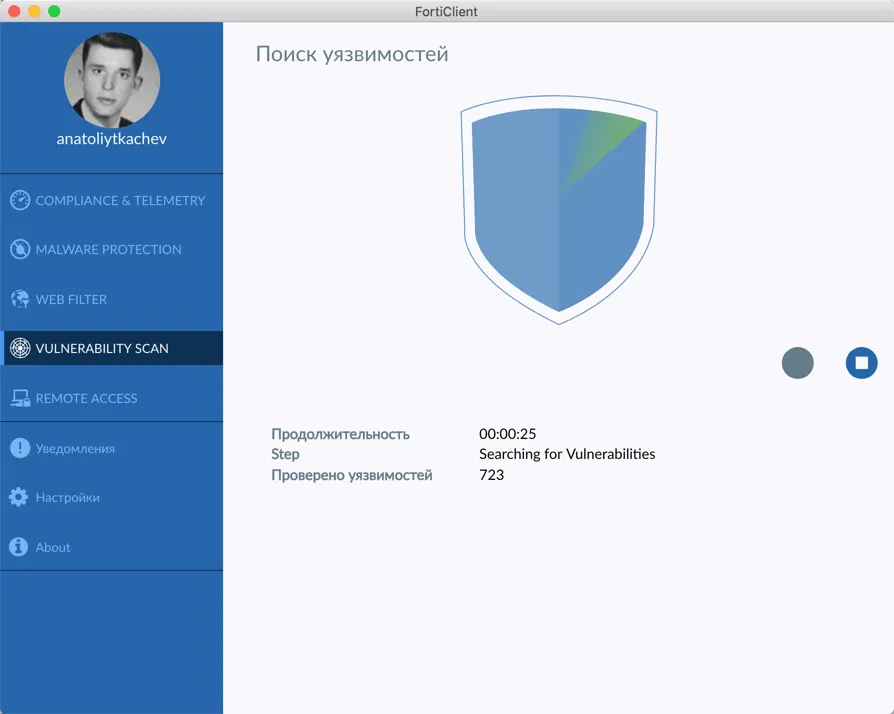This screenshot has height=714, width=894.
Task: Click the FortiClient window title
Action: click(446, 11)
